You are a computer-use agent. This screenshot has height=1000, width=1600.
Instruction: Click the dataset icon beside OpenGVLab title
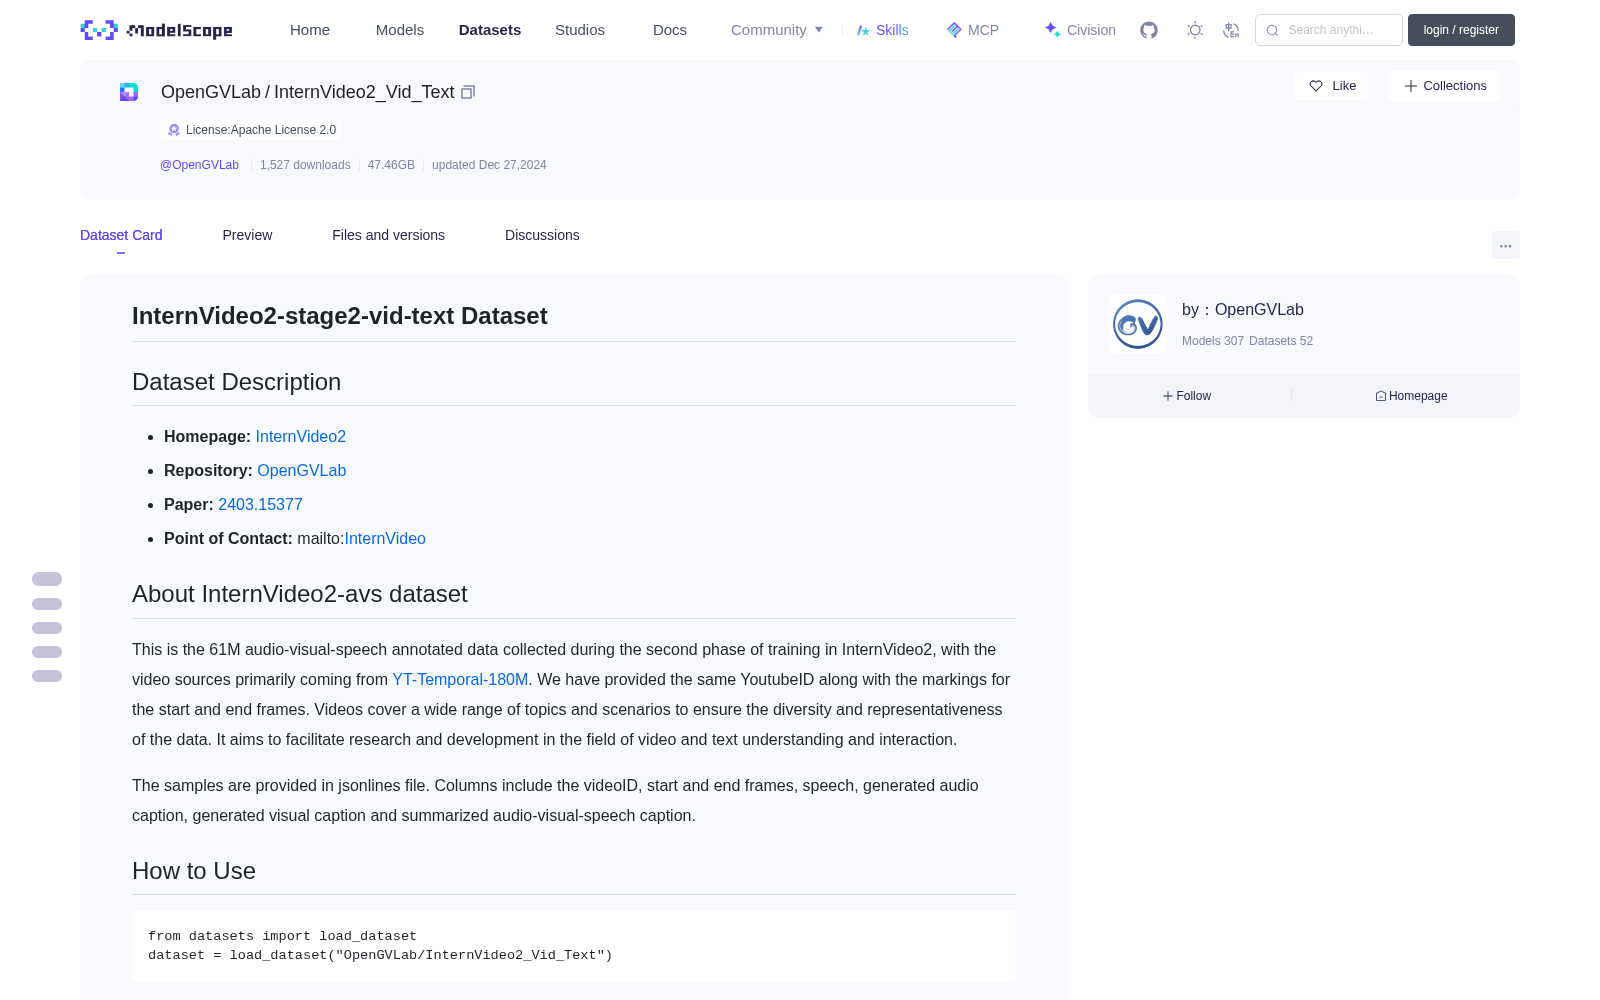click(129, 92)
